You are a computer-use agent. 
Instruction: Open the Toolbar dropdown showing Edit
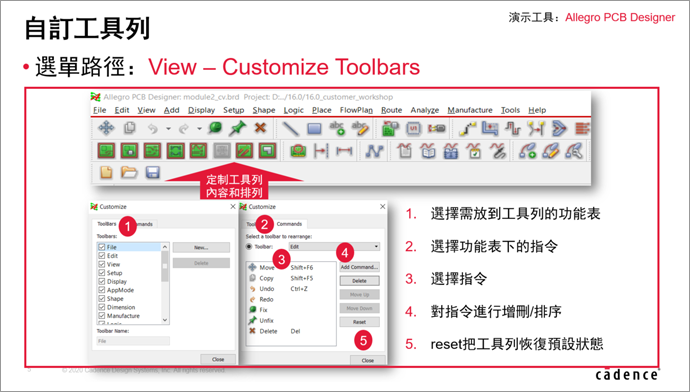tap(334, 246)
